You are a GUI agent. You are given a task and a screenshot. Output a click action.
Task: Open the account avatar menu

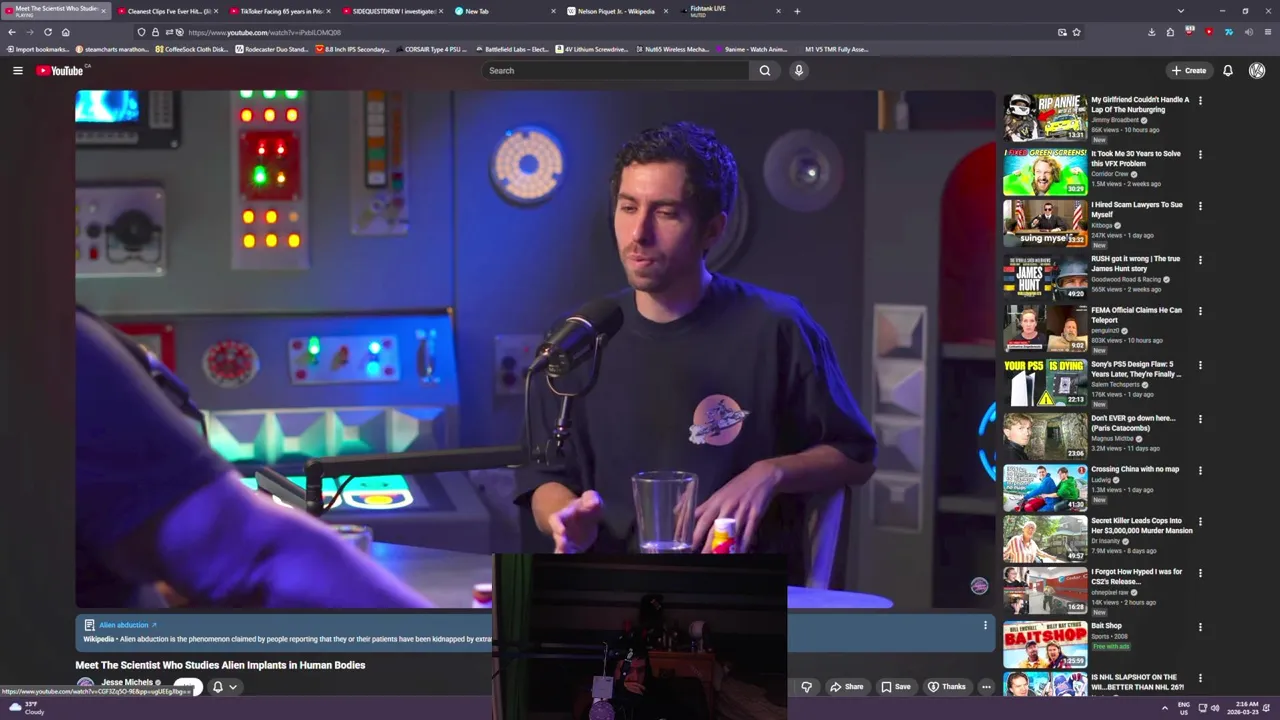pyautogui.click(x=1257, y=71)
